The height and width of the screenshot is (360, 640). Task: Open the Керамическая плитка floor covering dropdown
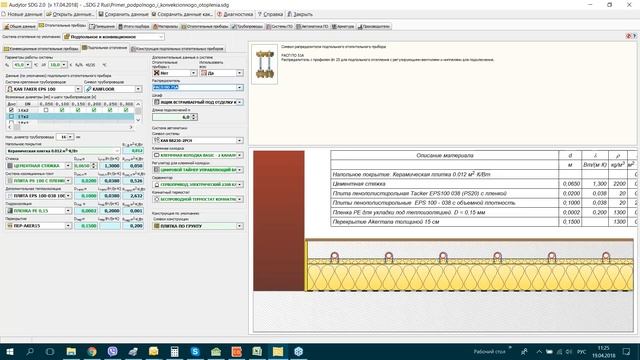click(117, 151)
